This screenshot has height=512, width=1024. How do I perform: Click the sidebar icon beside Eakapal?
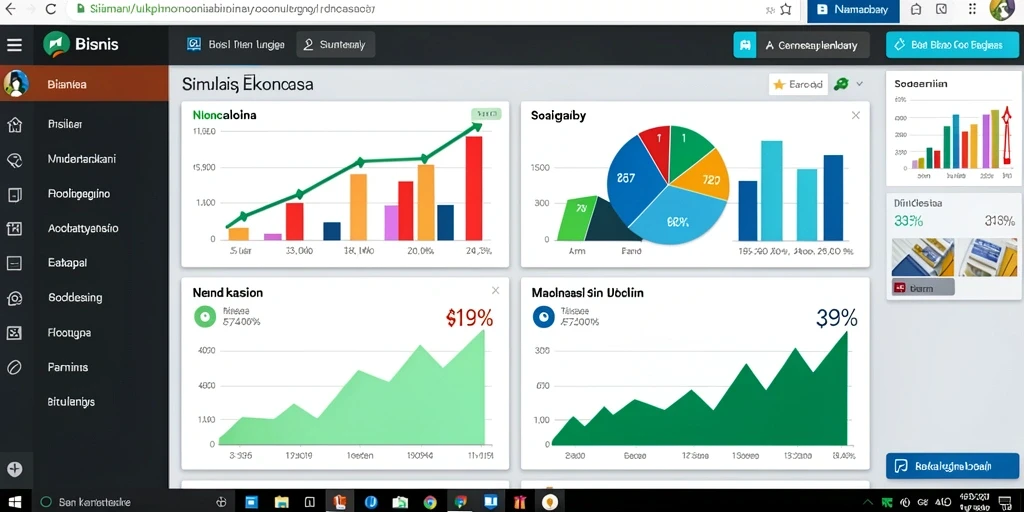[x=14, y=263]
